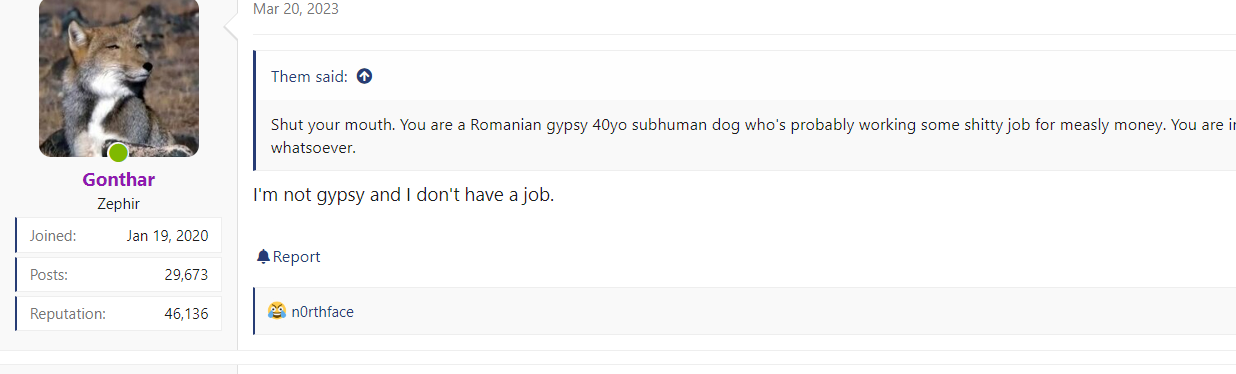Click the 'Them said:' quote header
Screen dimensions: 1236x374
[x=309, y=76]
